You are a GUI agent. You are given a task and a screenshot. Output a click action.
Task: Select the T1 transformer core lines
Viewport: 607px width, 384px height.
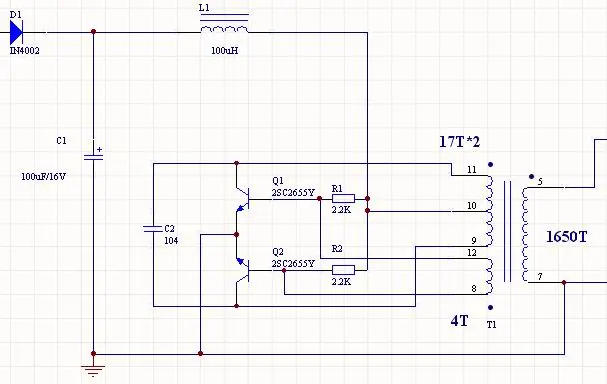pyautogui.click(x=508, y=231)
